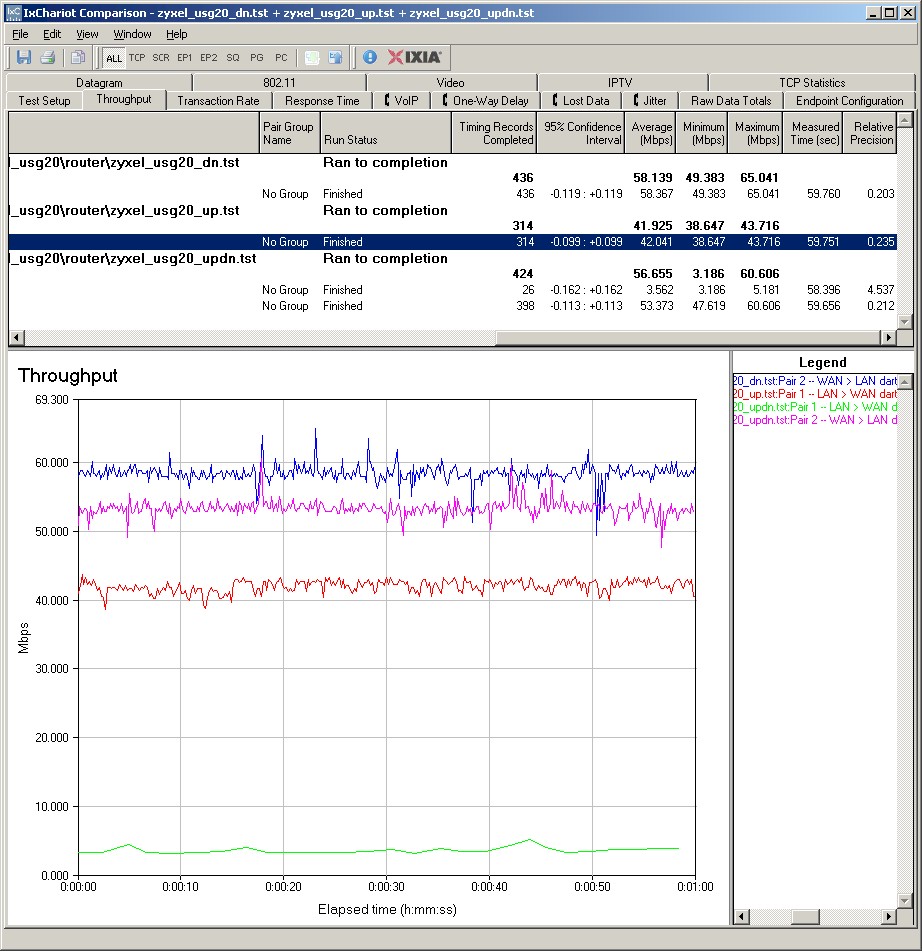922x951 pixels.
Task: Open the File menu
Action: click(20, 34)
